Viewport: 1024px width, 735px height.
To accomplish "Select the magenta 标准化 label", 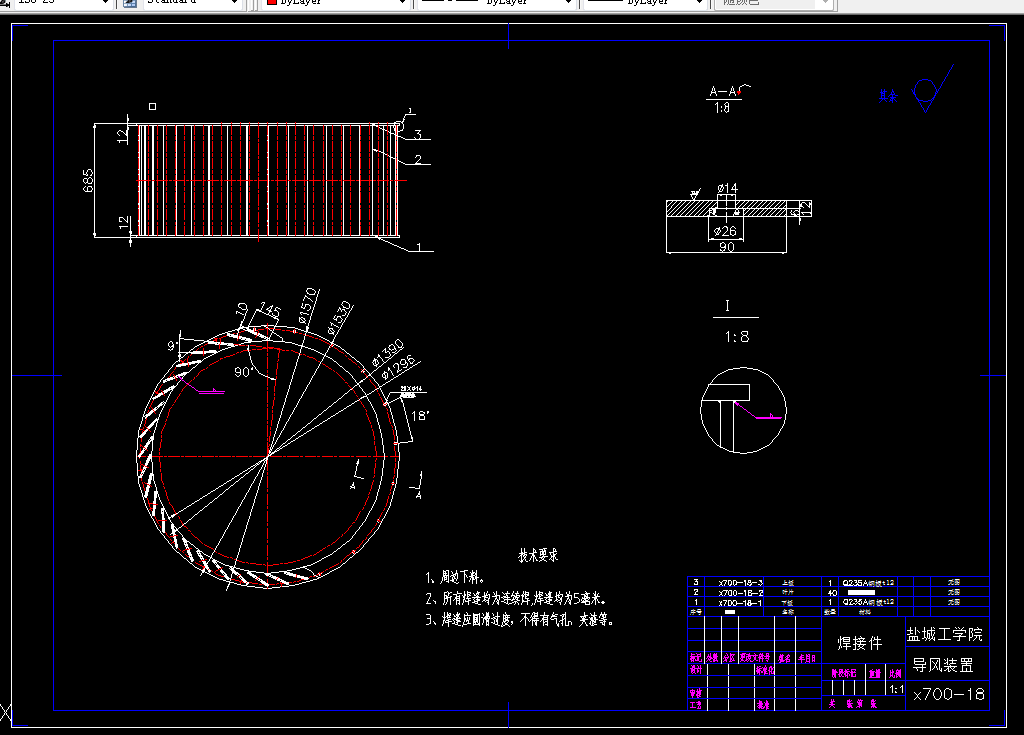I will click(x=765, y=670).
